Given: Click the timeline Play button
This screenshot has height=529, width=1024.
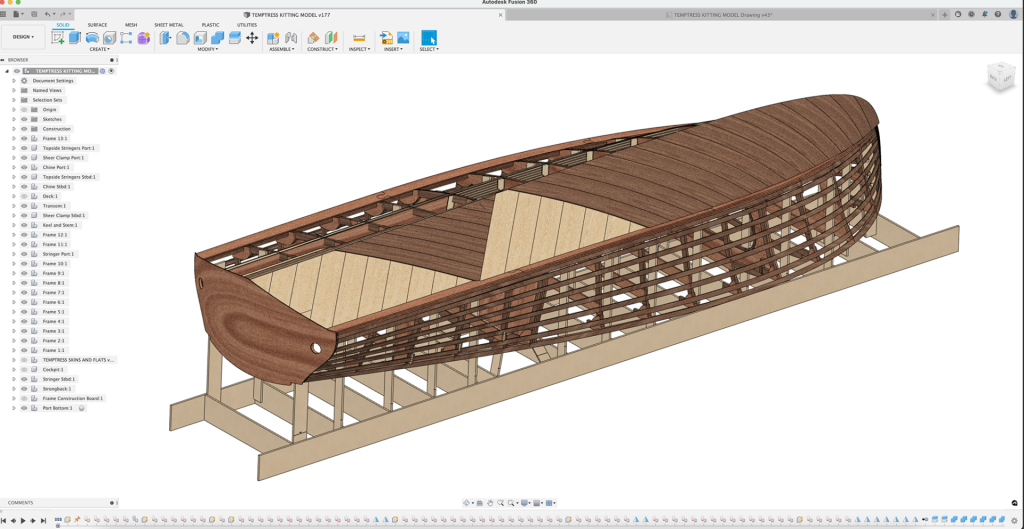Looking at the screenshot, I should (24, 521).
